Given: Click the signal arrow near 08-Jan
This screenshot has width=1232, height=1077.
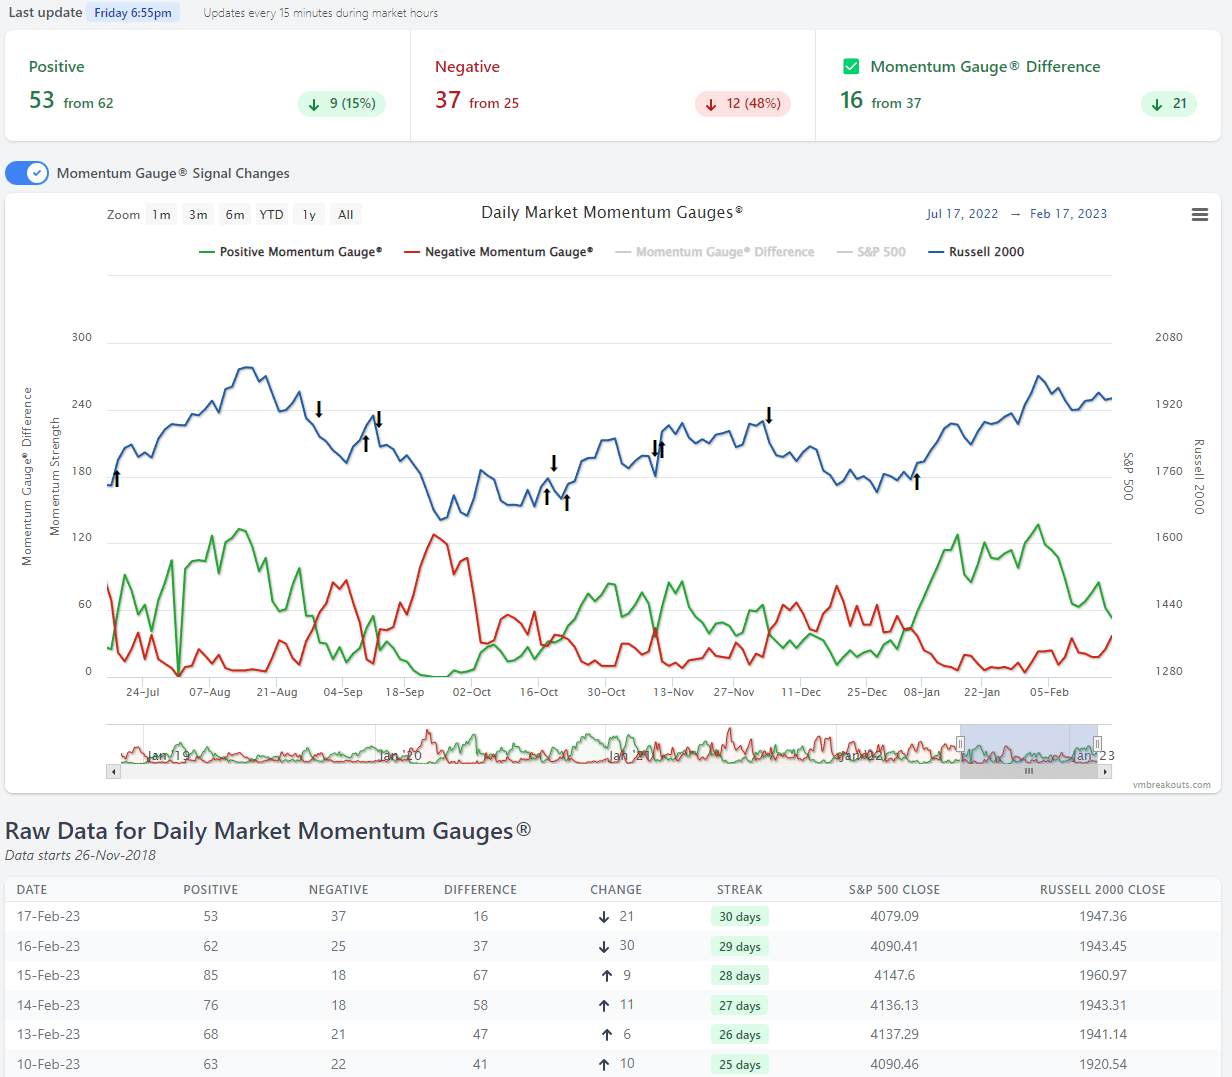Looking at the screenshot, I should tap(916, 482).
